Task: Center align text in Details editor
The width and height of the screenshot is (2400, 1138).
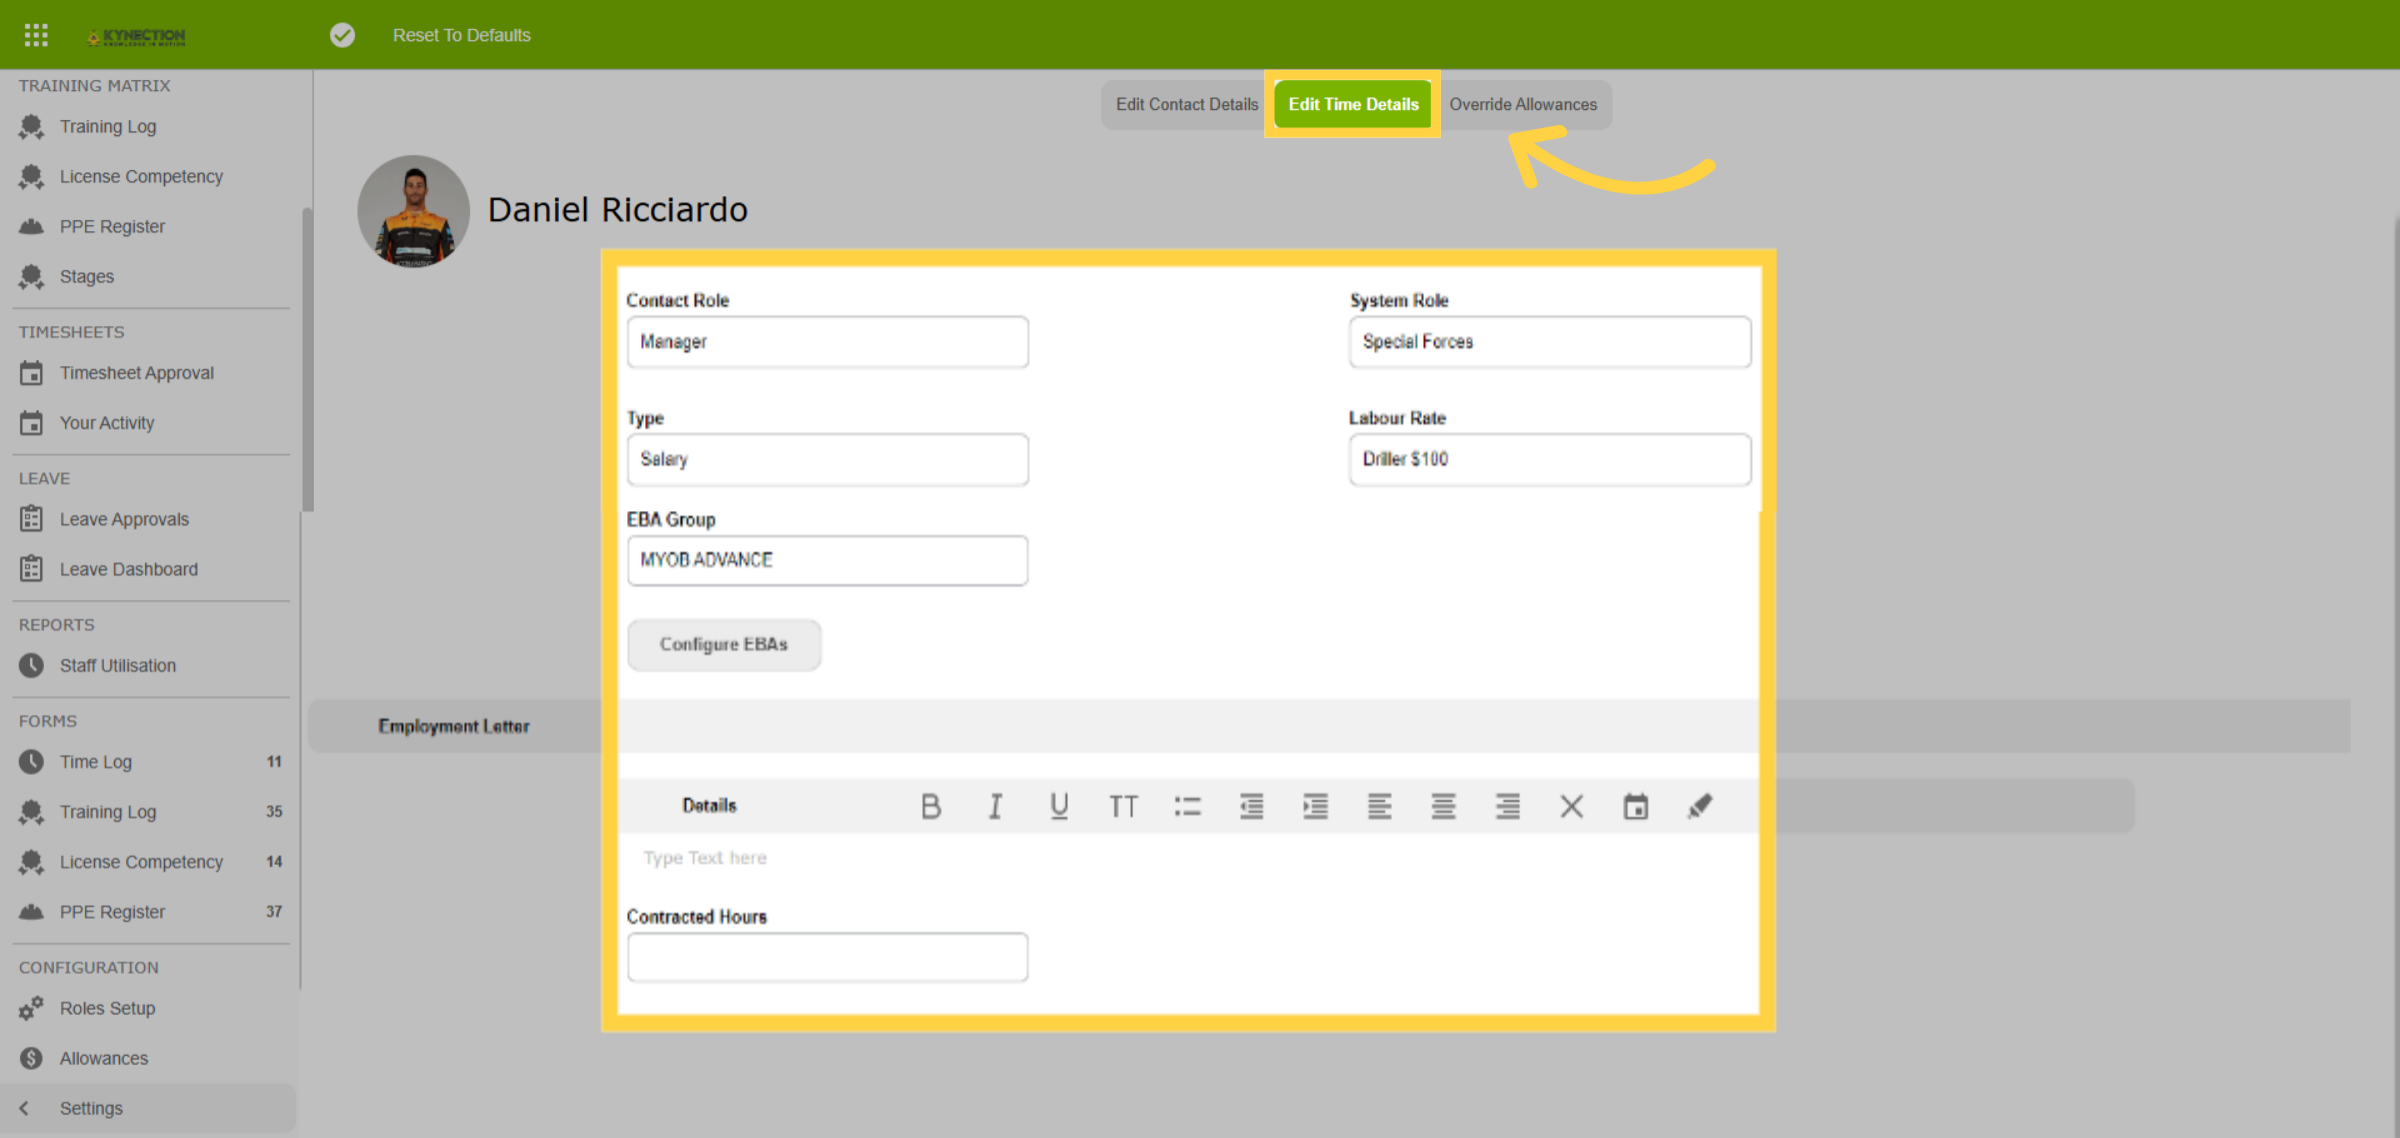Action: click(x=1443, y=806)
